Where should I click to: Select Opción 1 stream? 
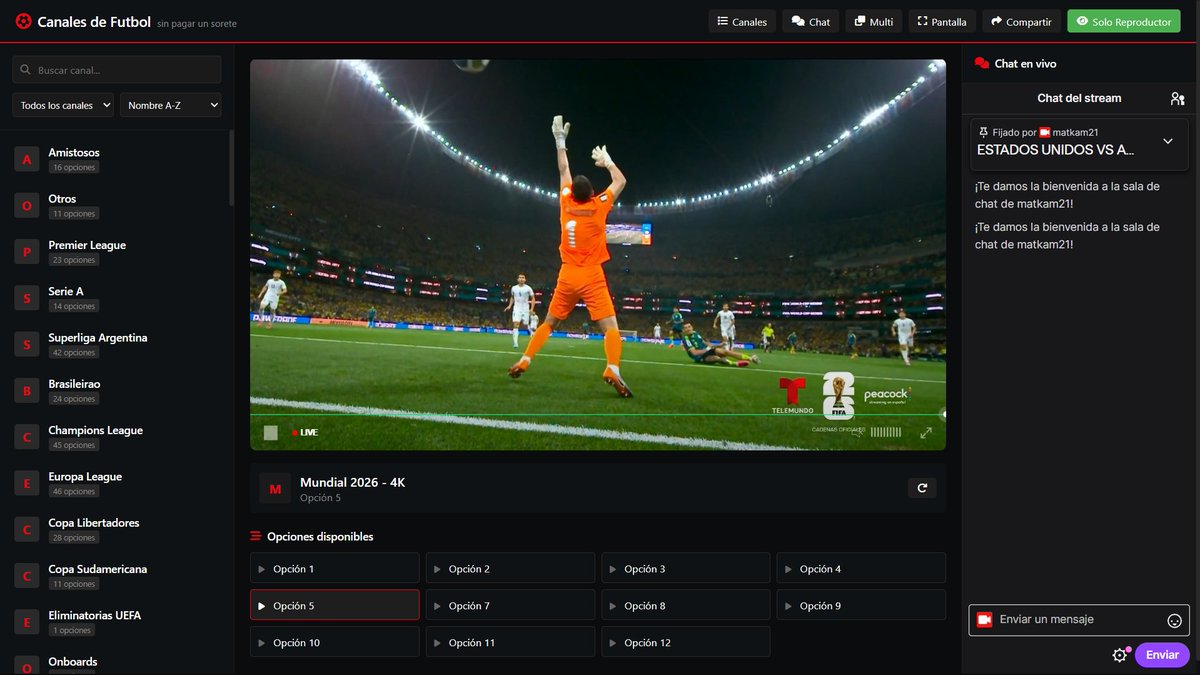pos(334,568)
